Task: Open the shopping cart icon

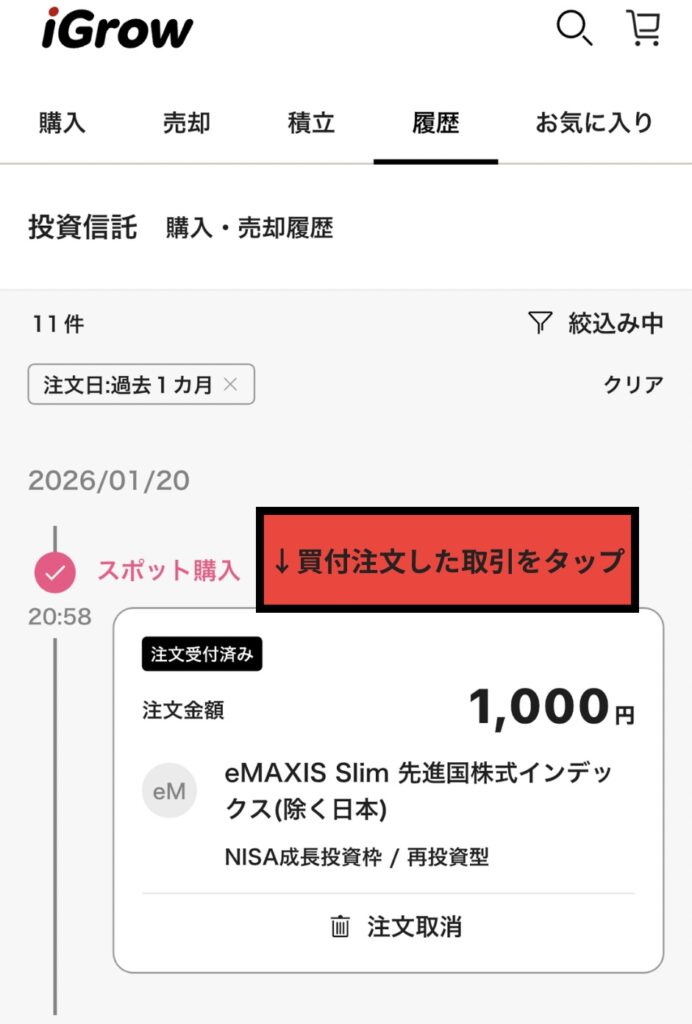Action: [x=643, y=29]
